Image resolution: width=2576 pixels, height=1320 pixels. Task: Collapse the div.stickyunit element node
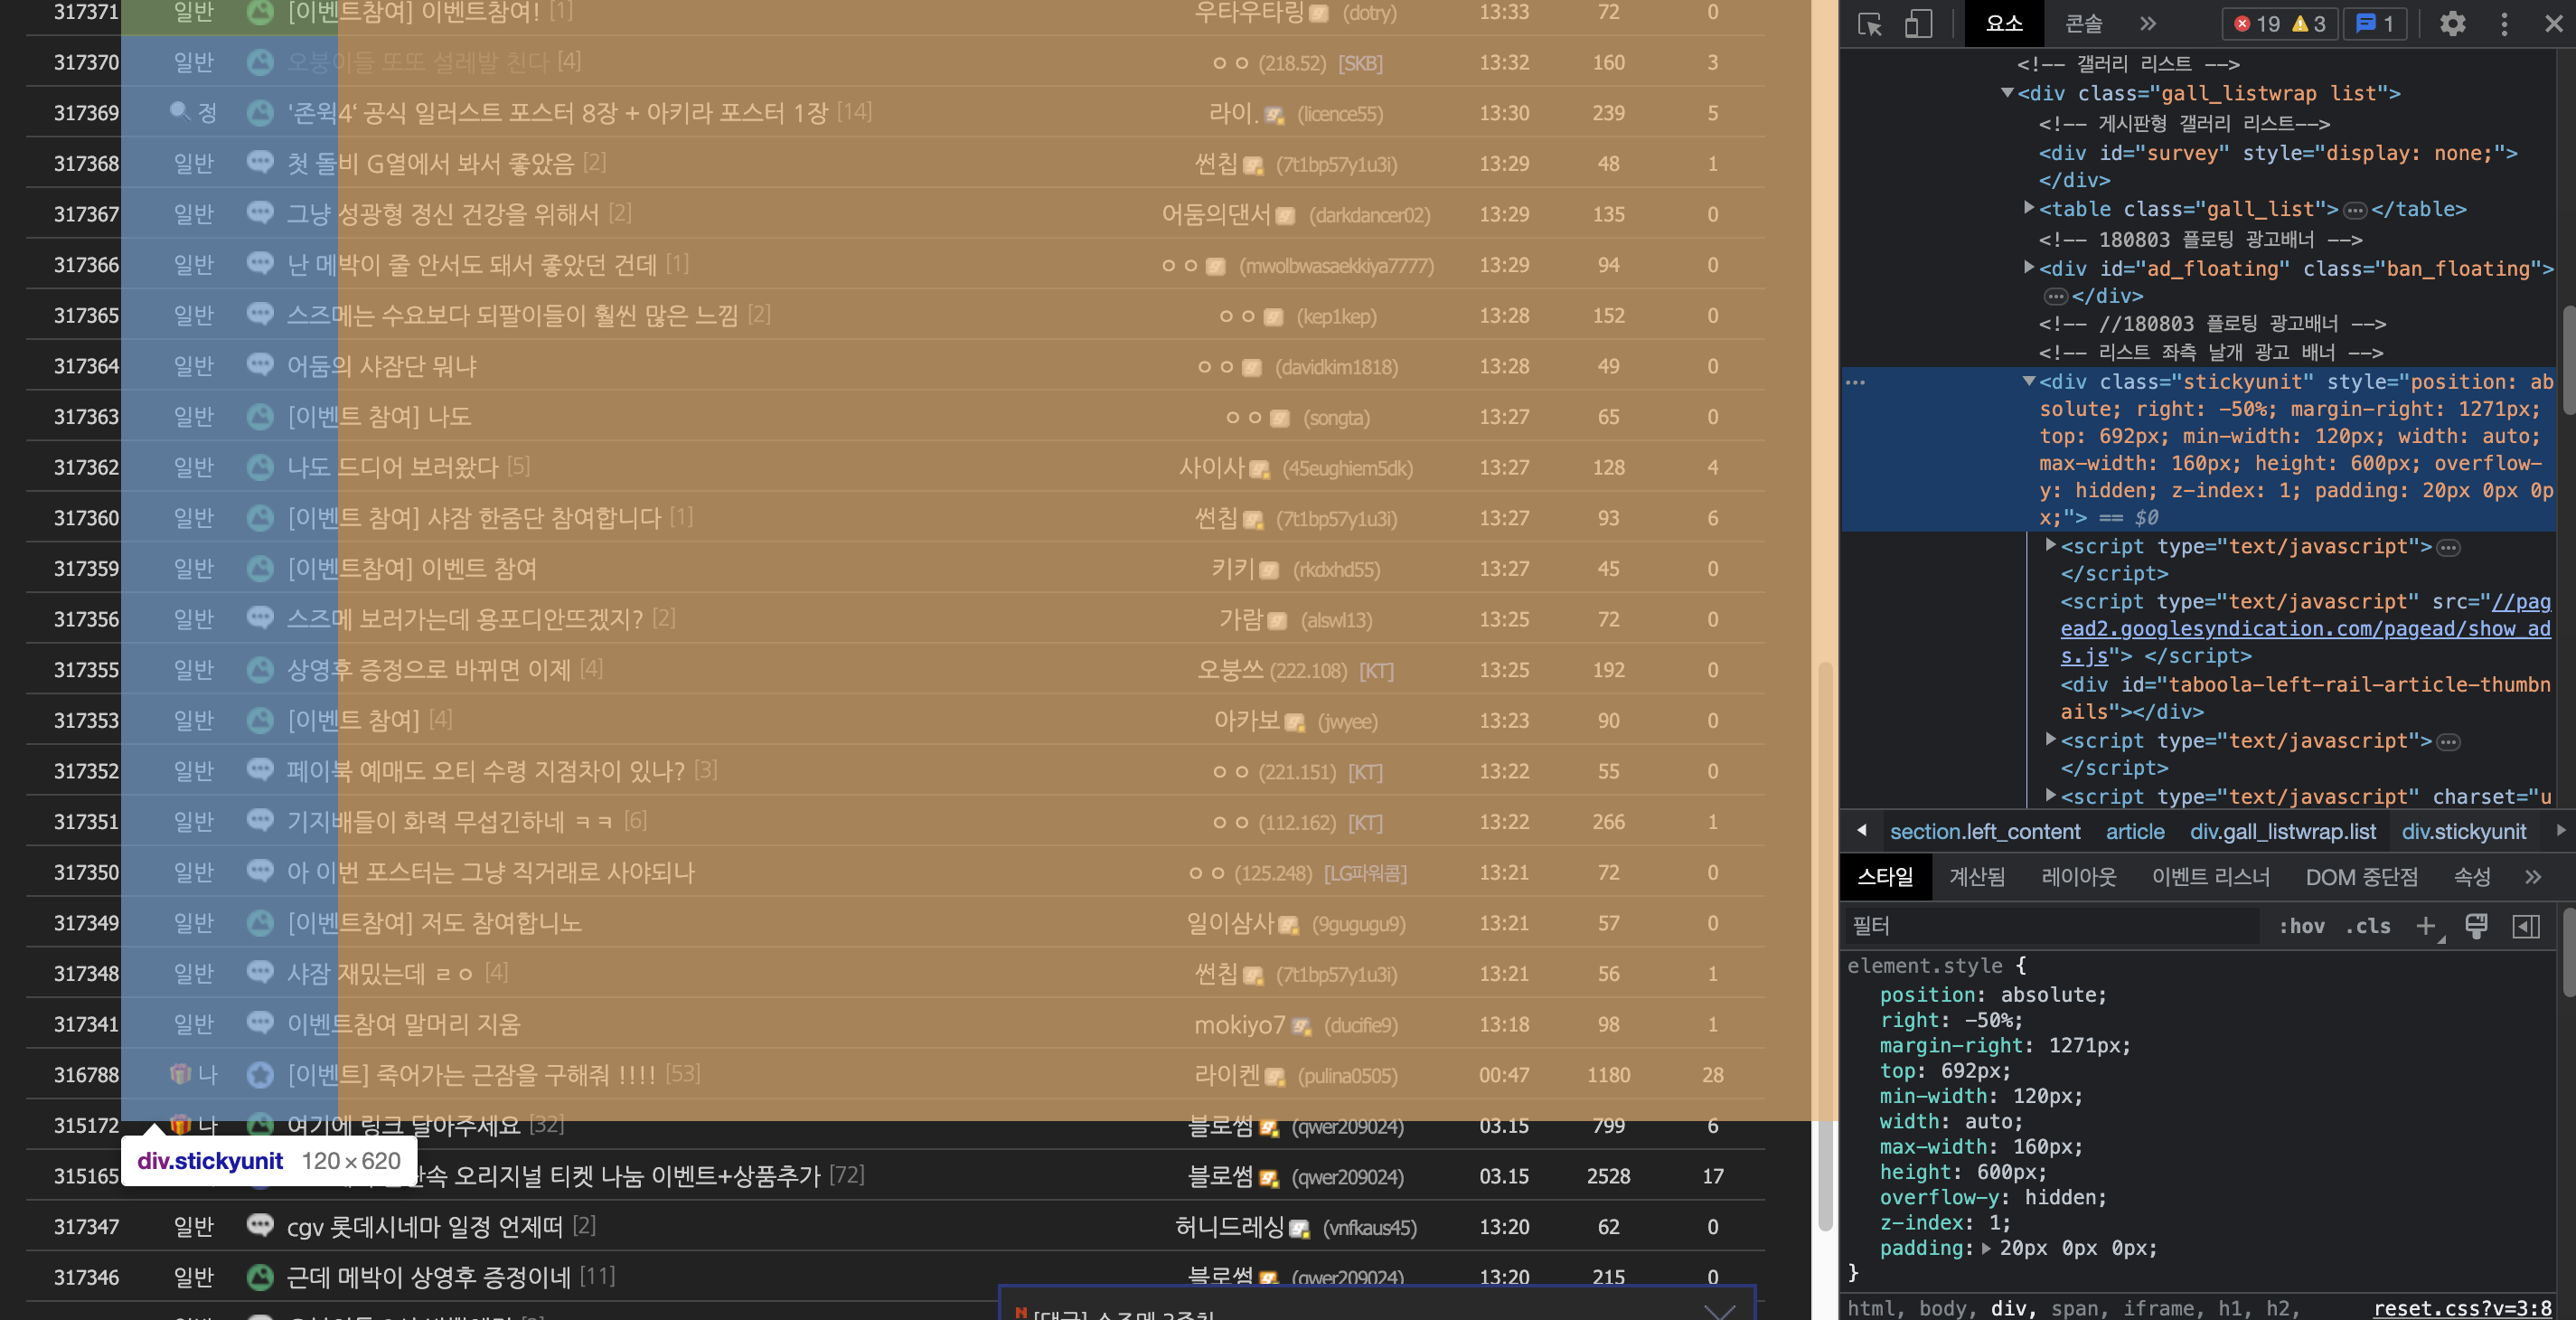click(x=2030, y=381)
